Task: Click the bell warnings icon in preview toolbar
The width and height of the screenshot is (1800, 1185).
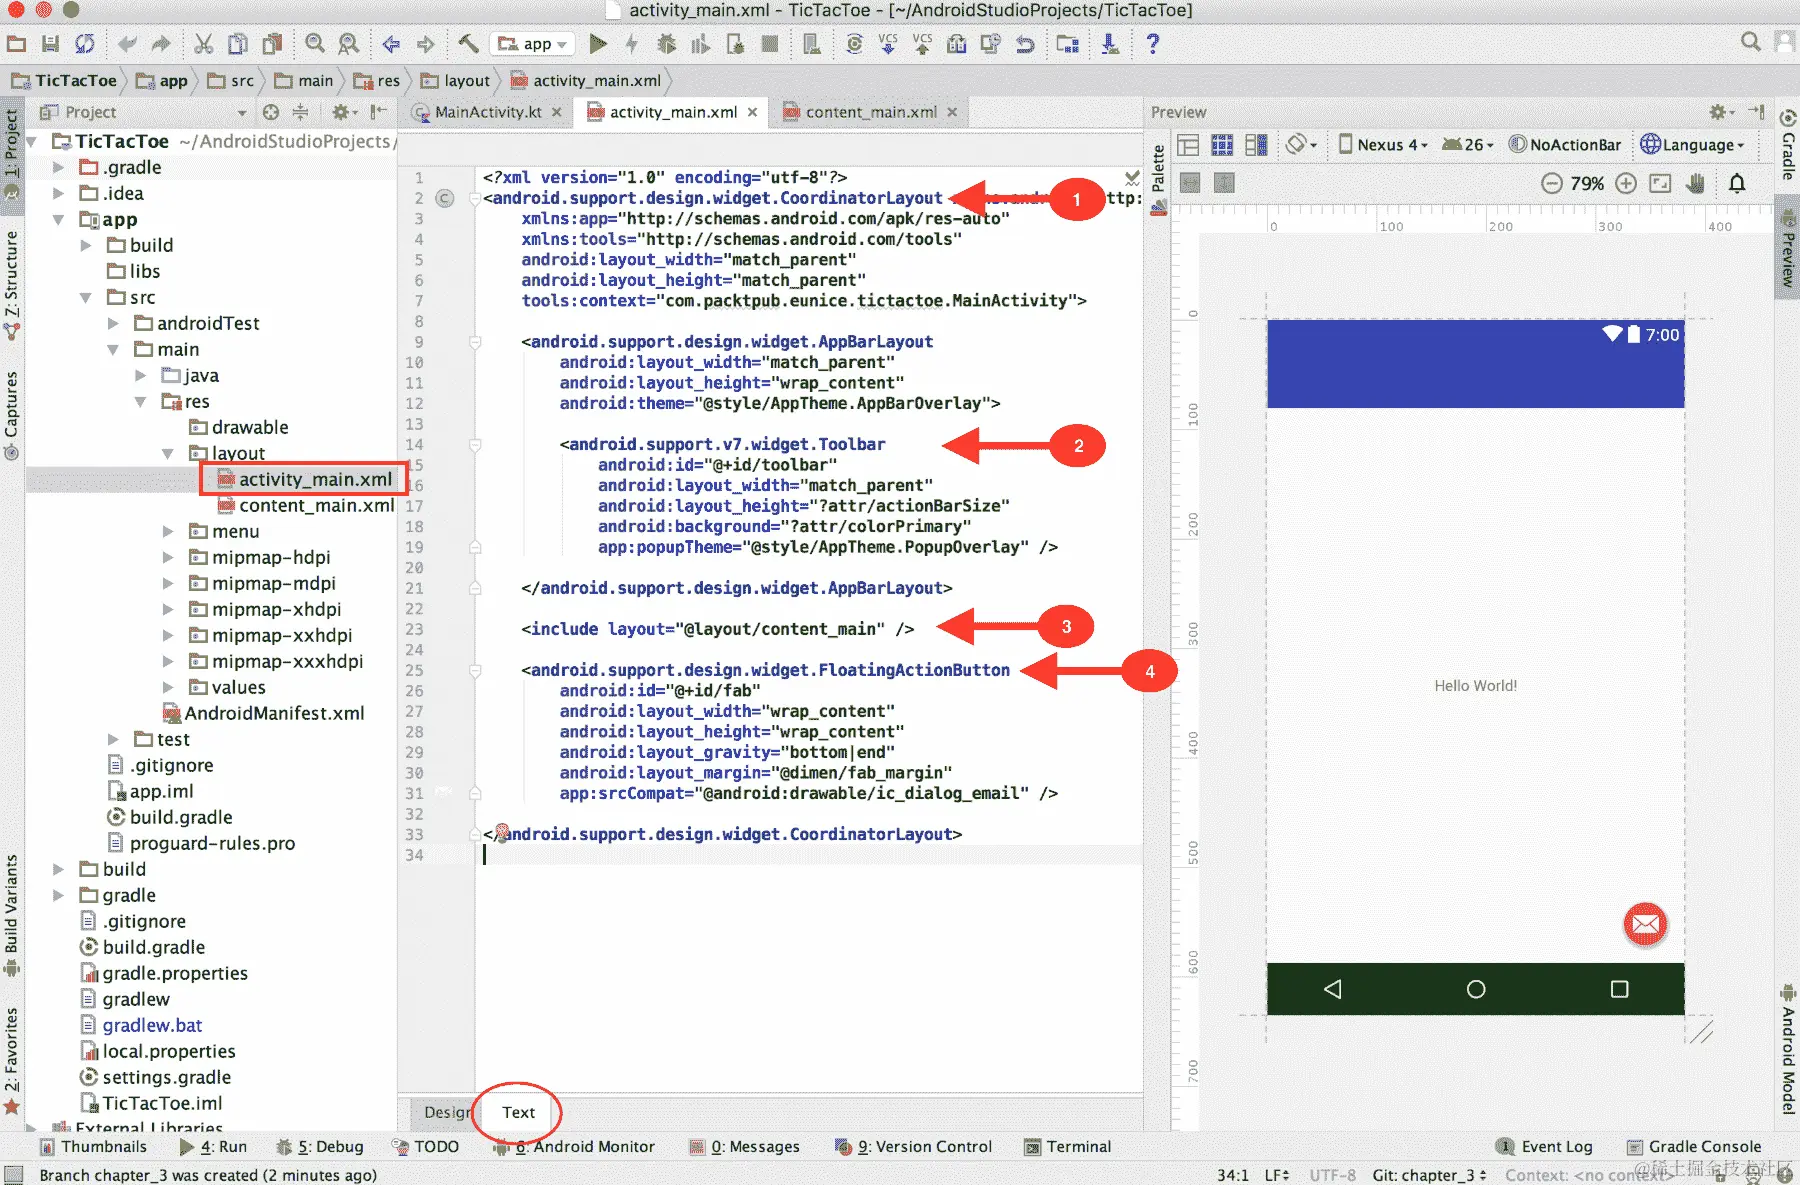Action: 1737,183
